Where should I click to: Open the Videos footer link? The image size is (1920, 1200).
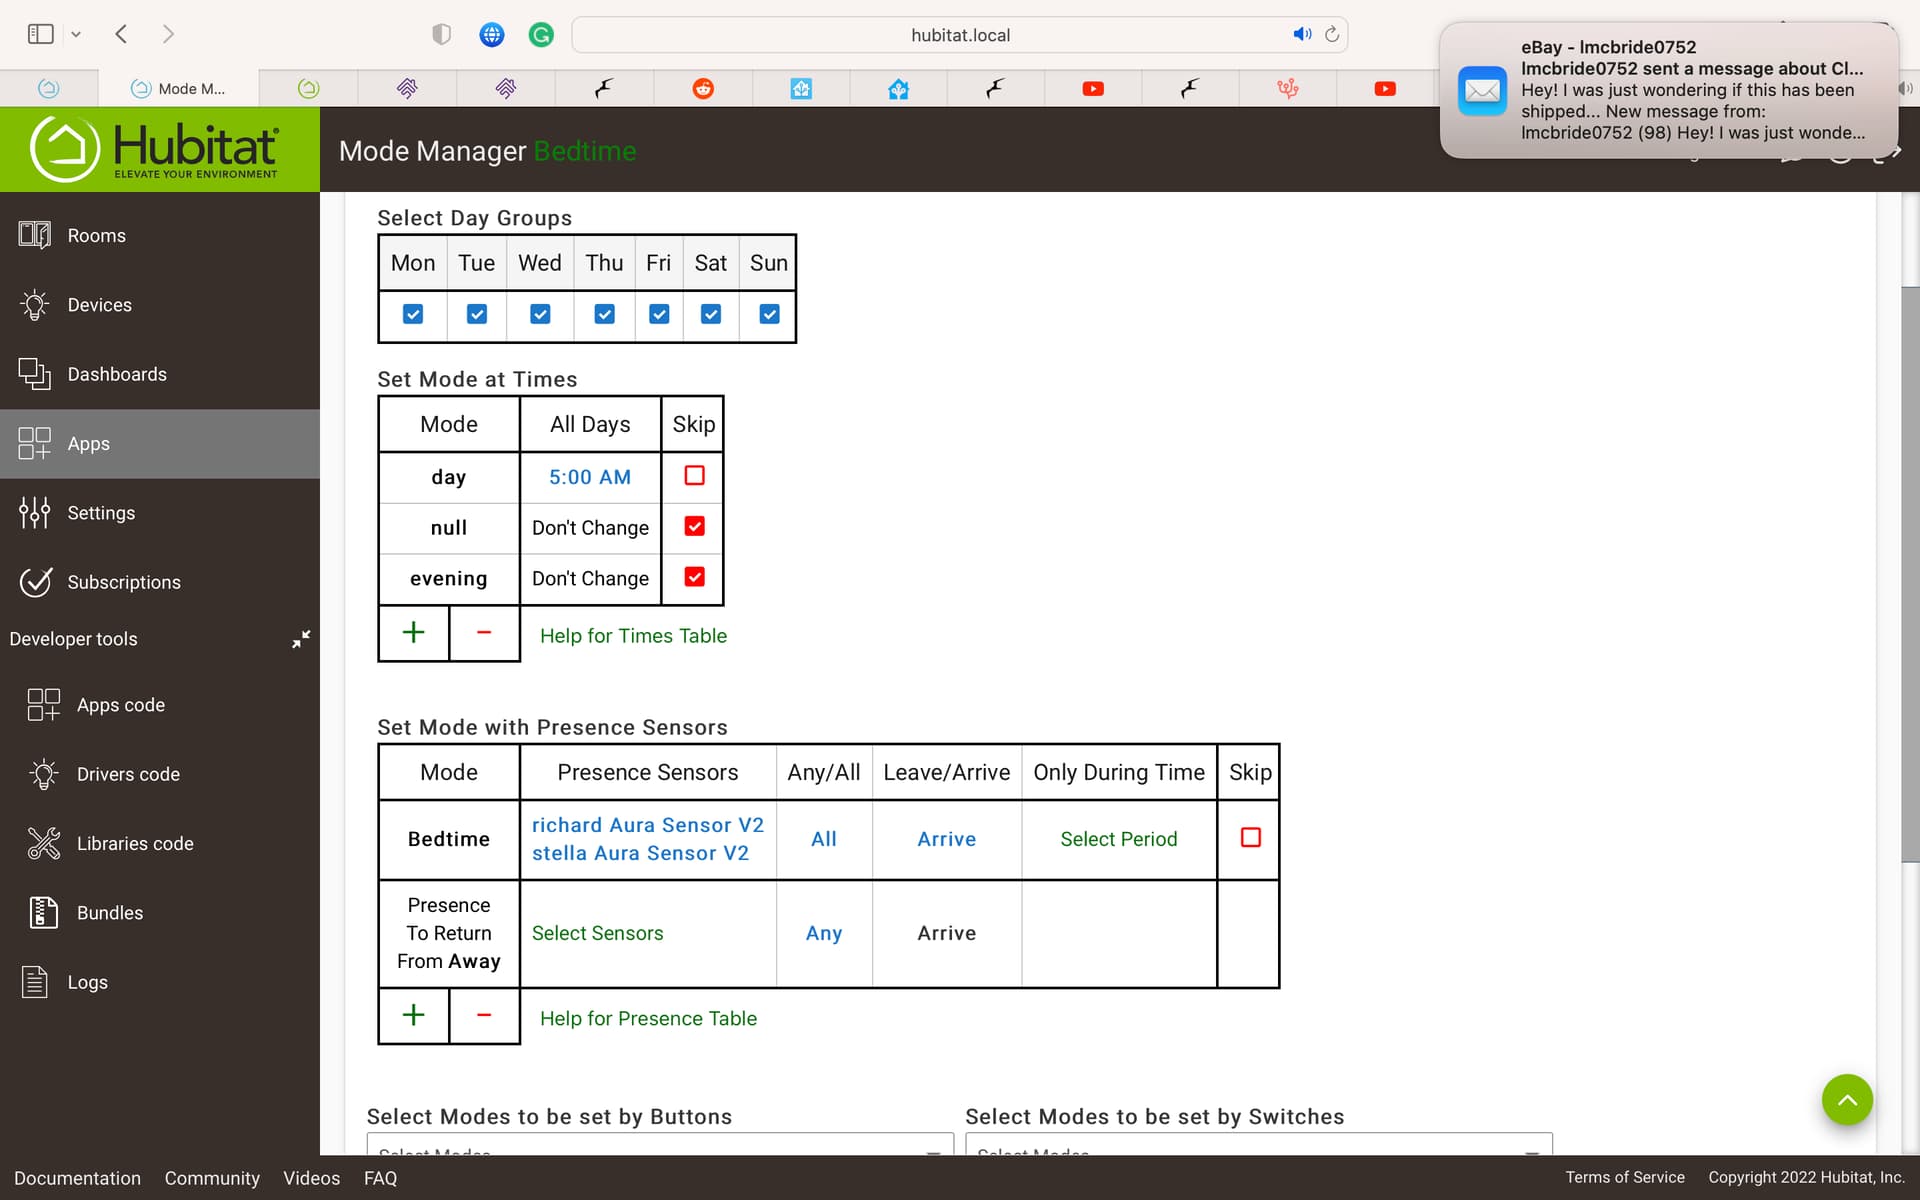click(311, 1178)
